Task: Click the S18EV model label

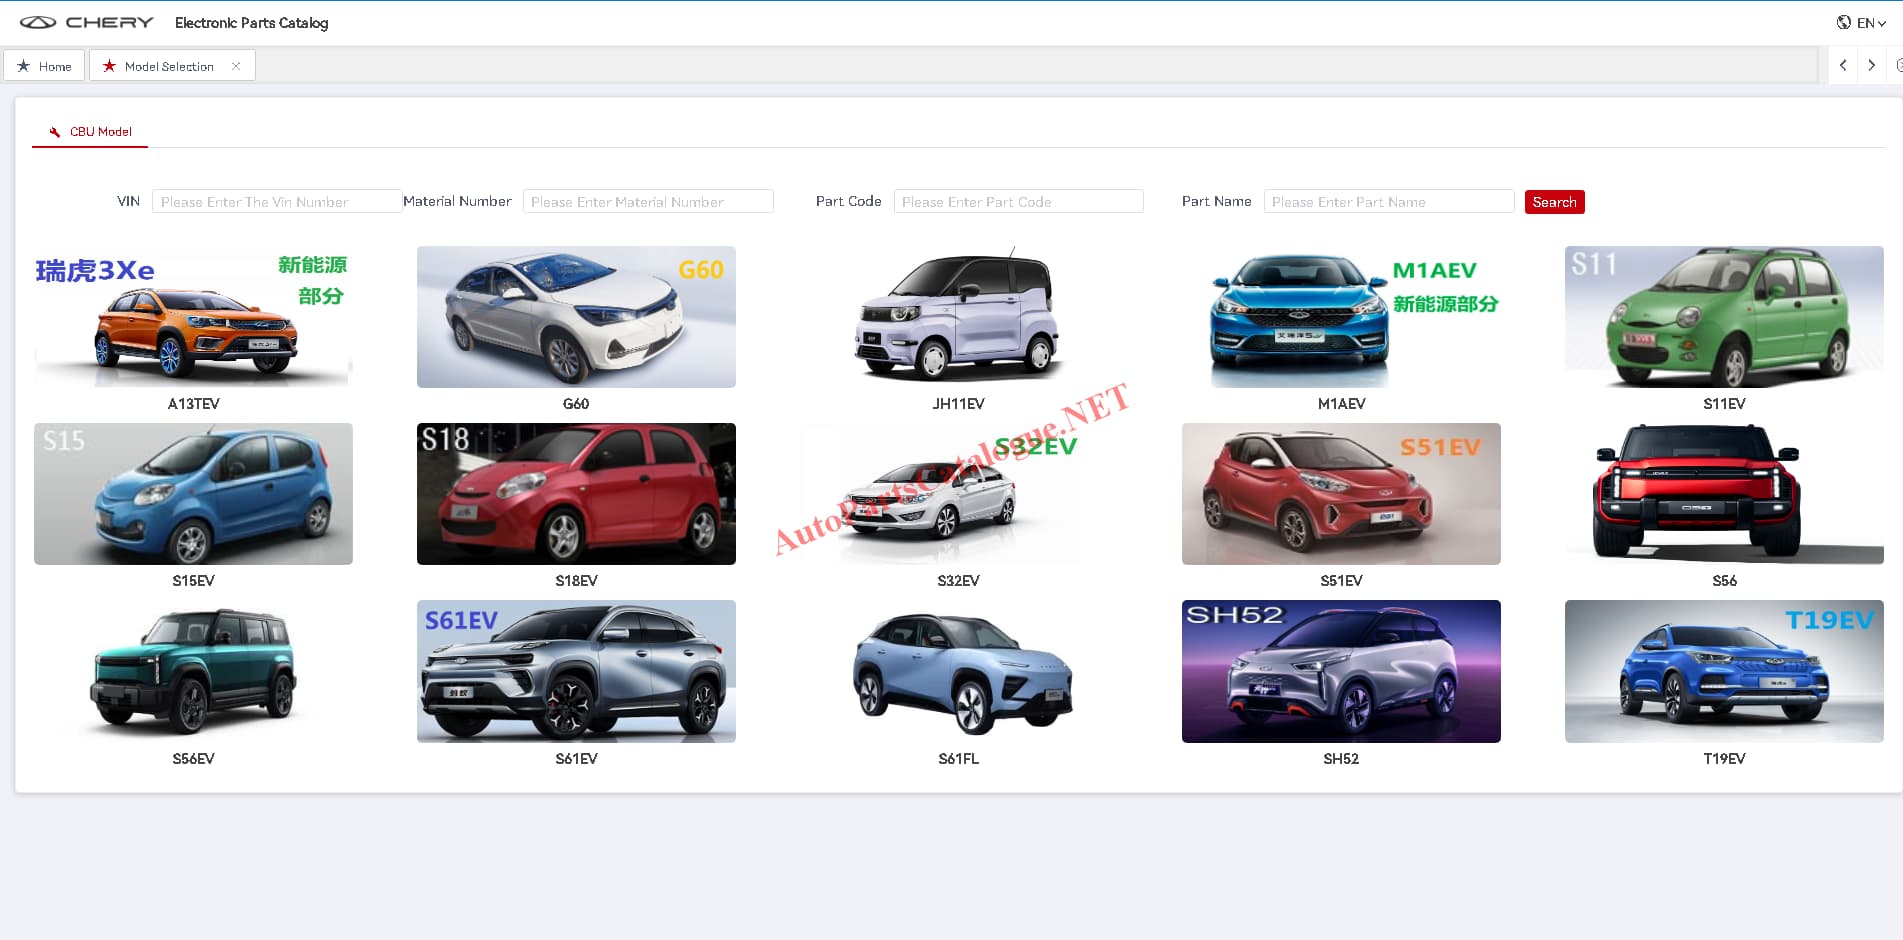Action: (x=576, y=581)
